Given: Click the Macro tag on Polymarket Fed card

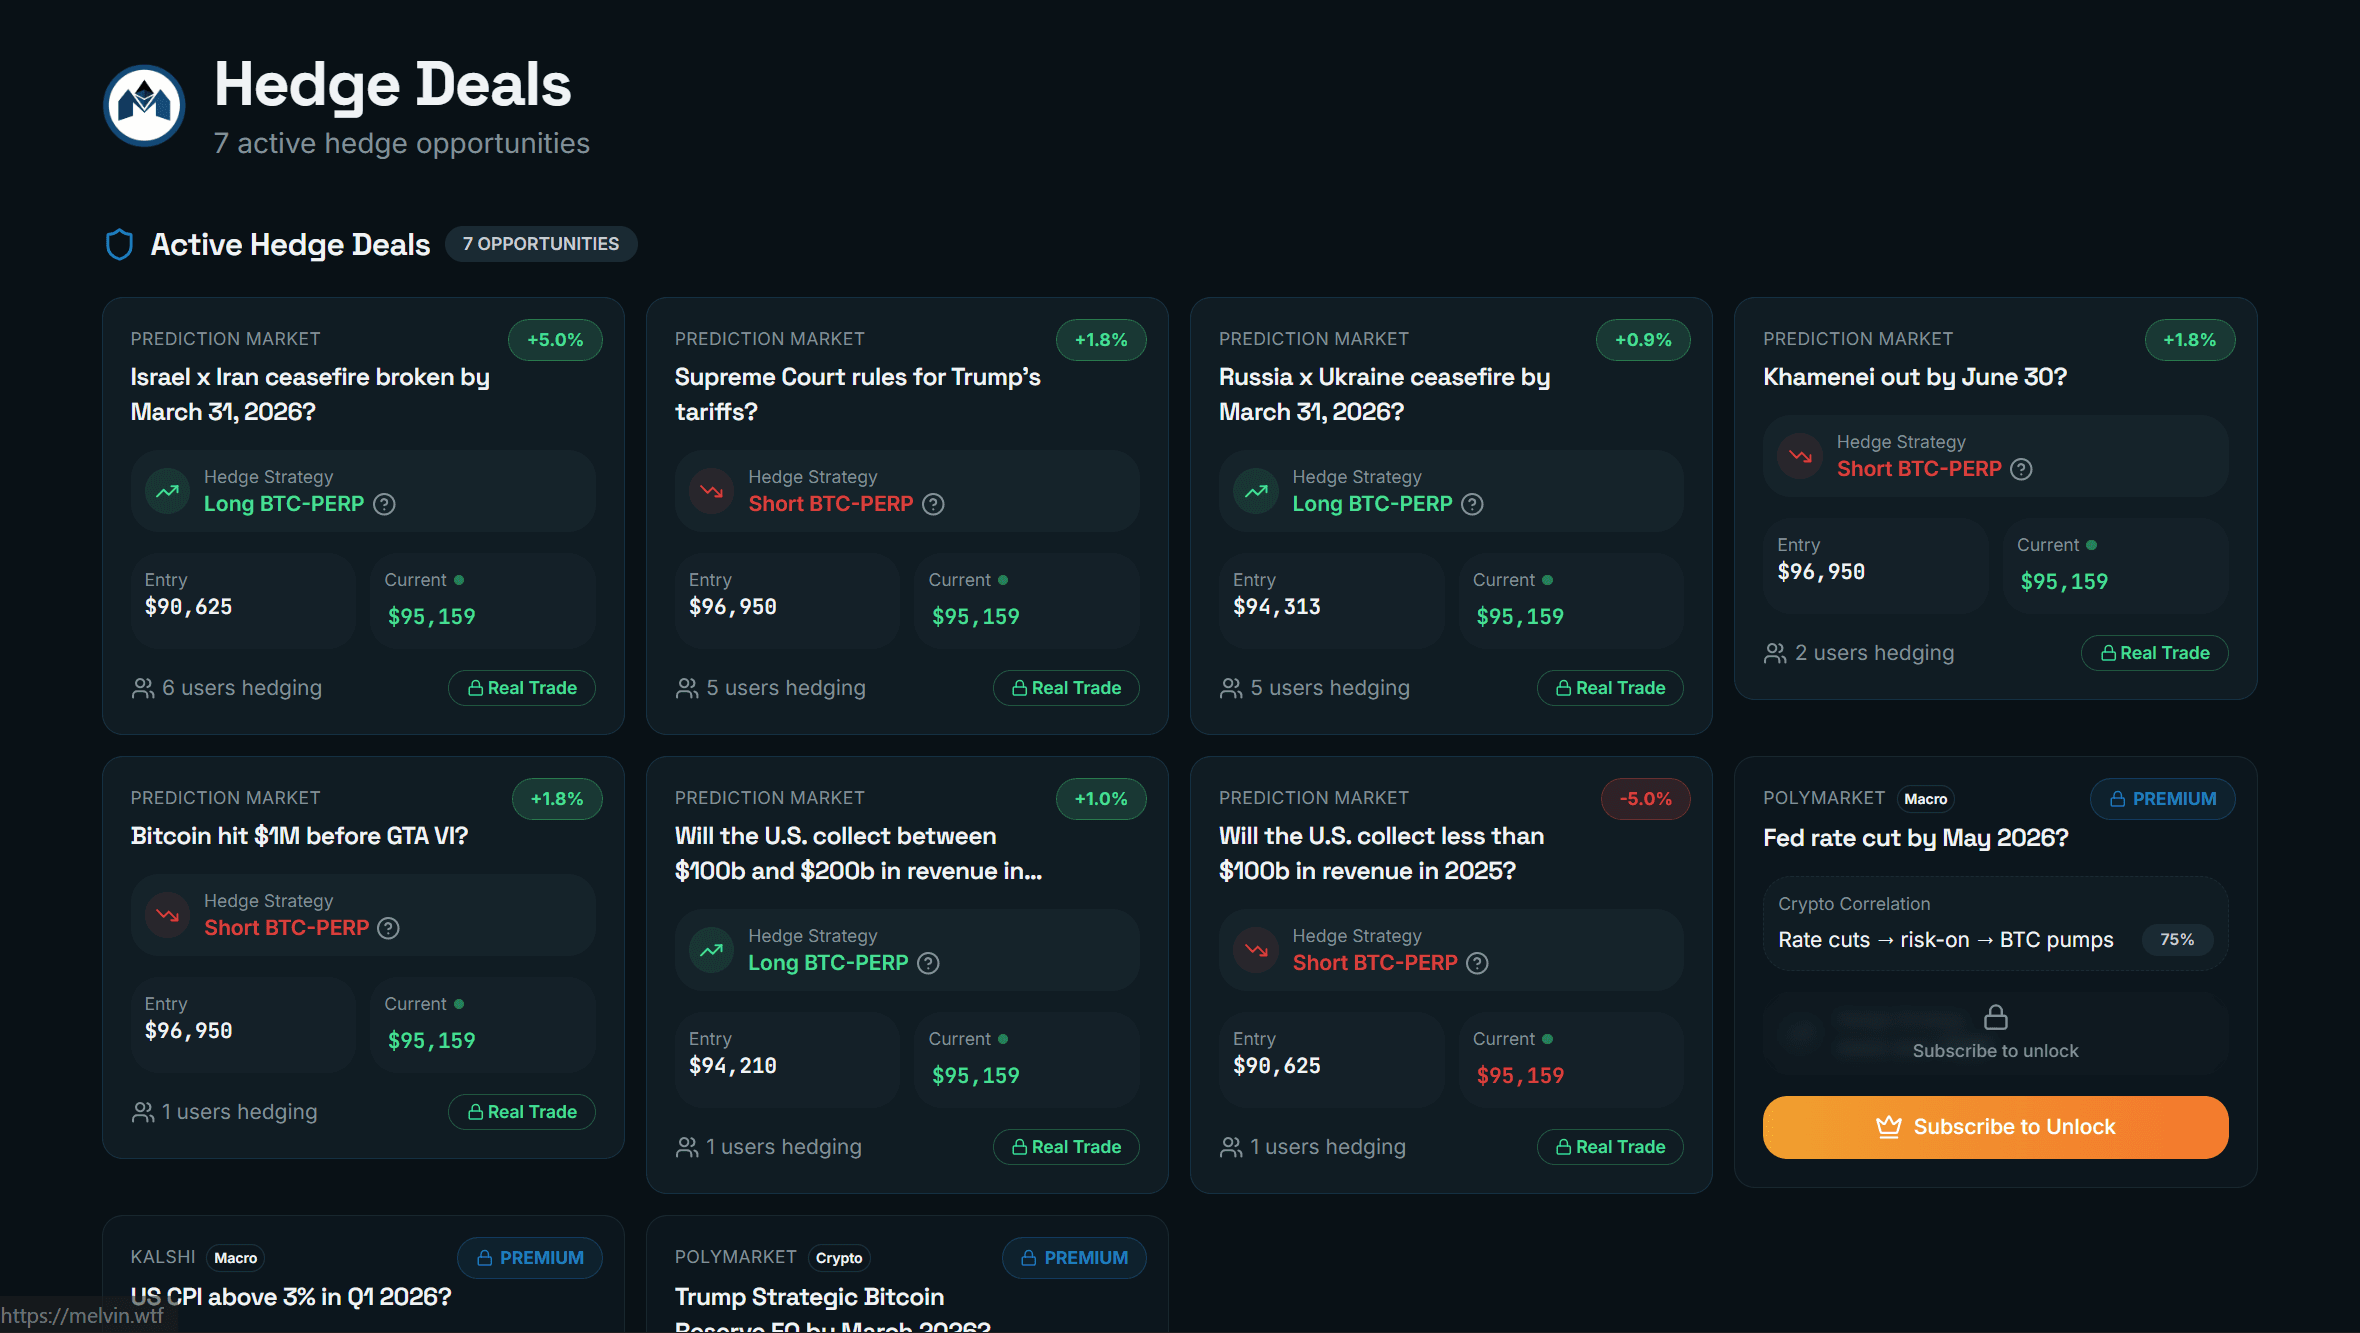Looking at the screenshot, I should [1925, 799].
